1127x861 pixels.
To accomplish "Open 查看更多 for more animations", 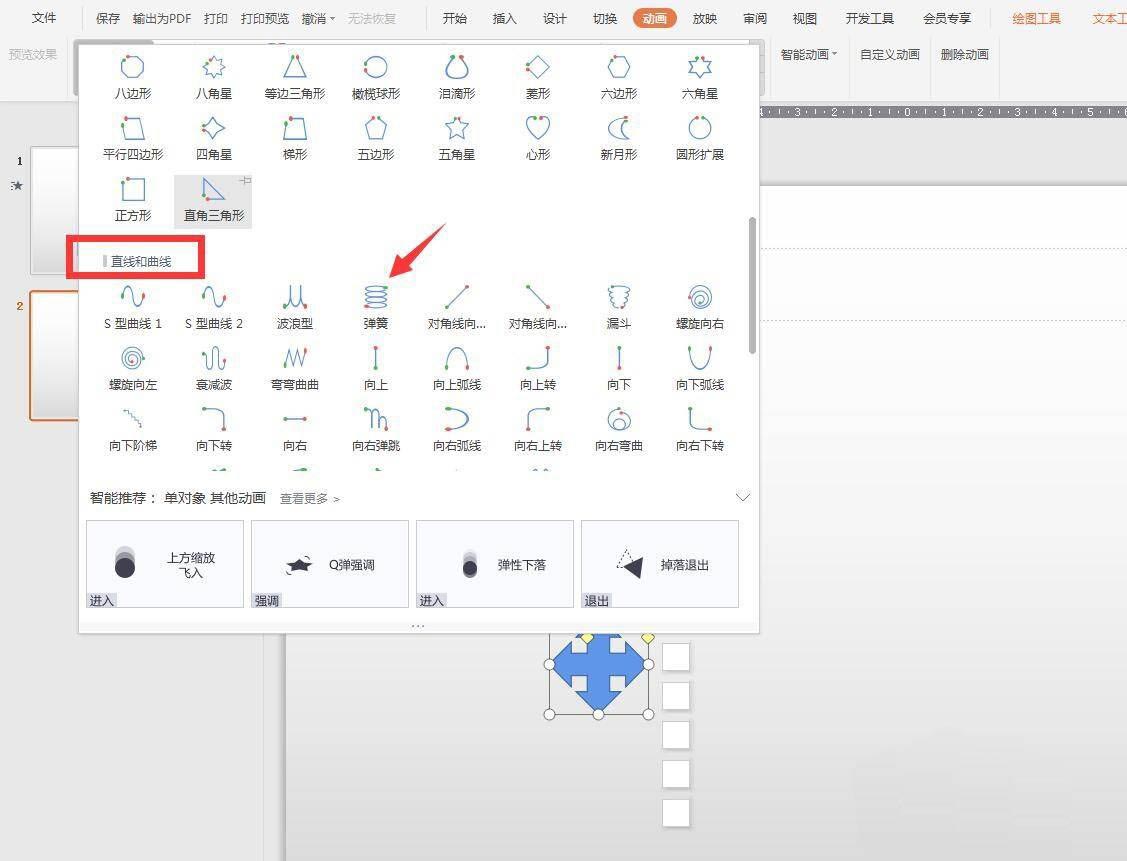I will [305, 497].
